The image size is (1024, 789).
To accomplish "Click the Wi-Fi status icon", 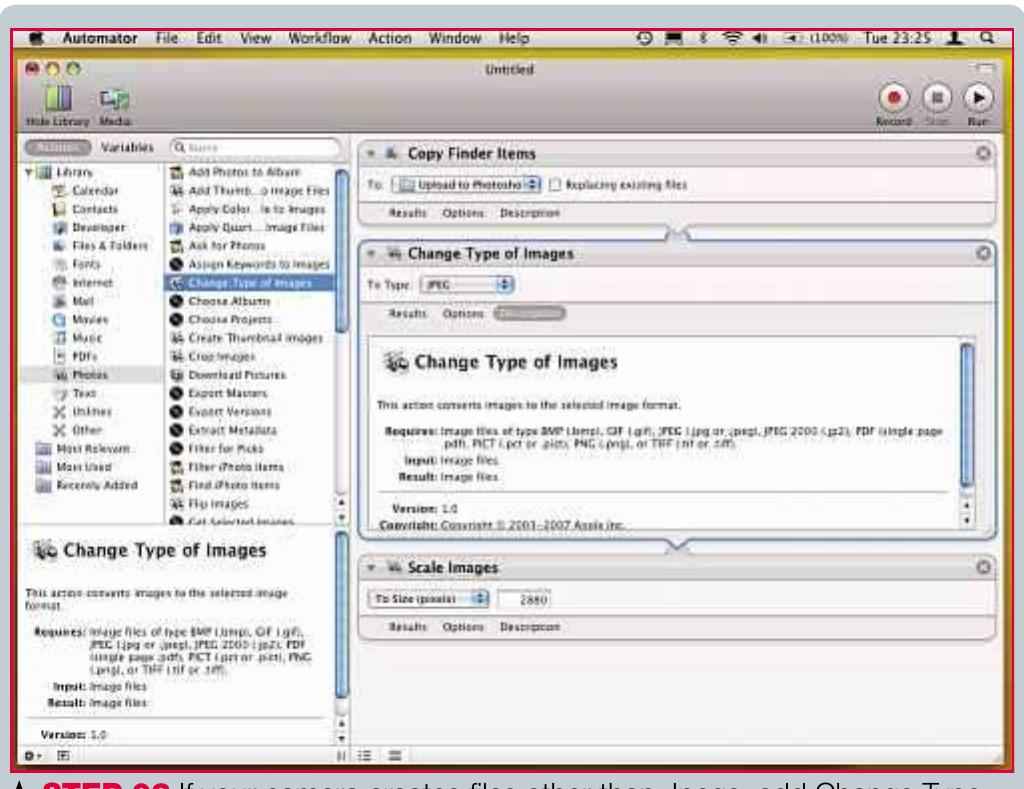I will click(732, 38).
